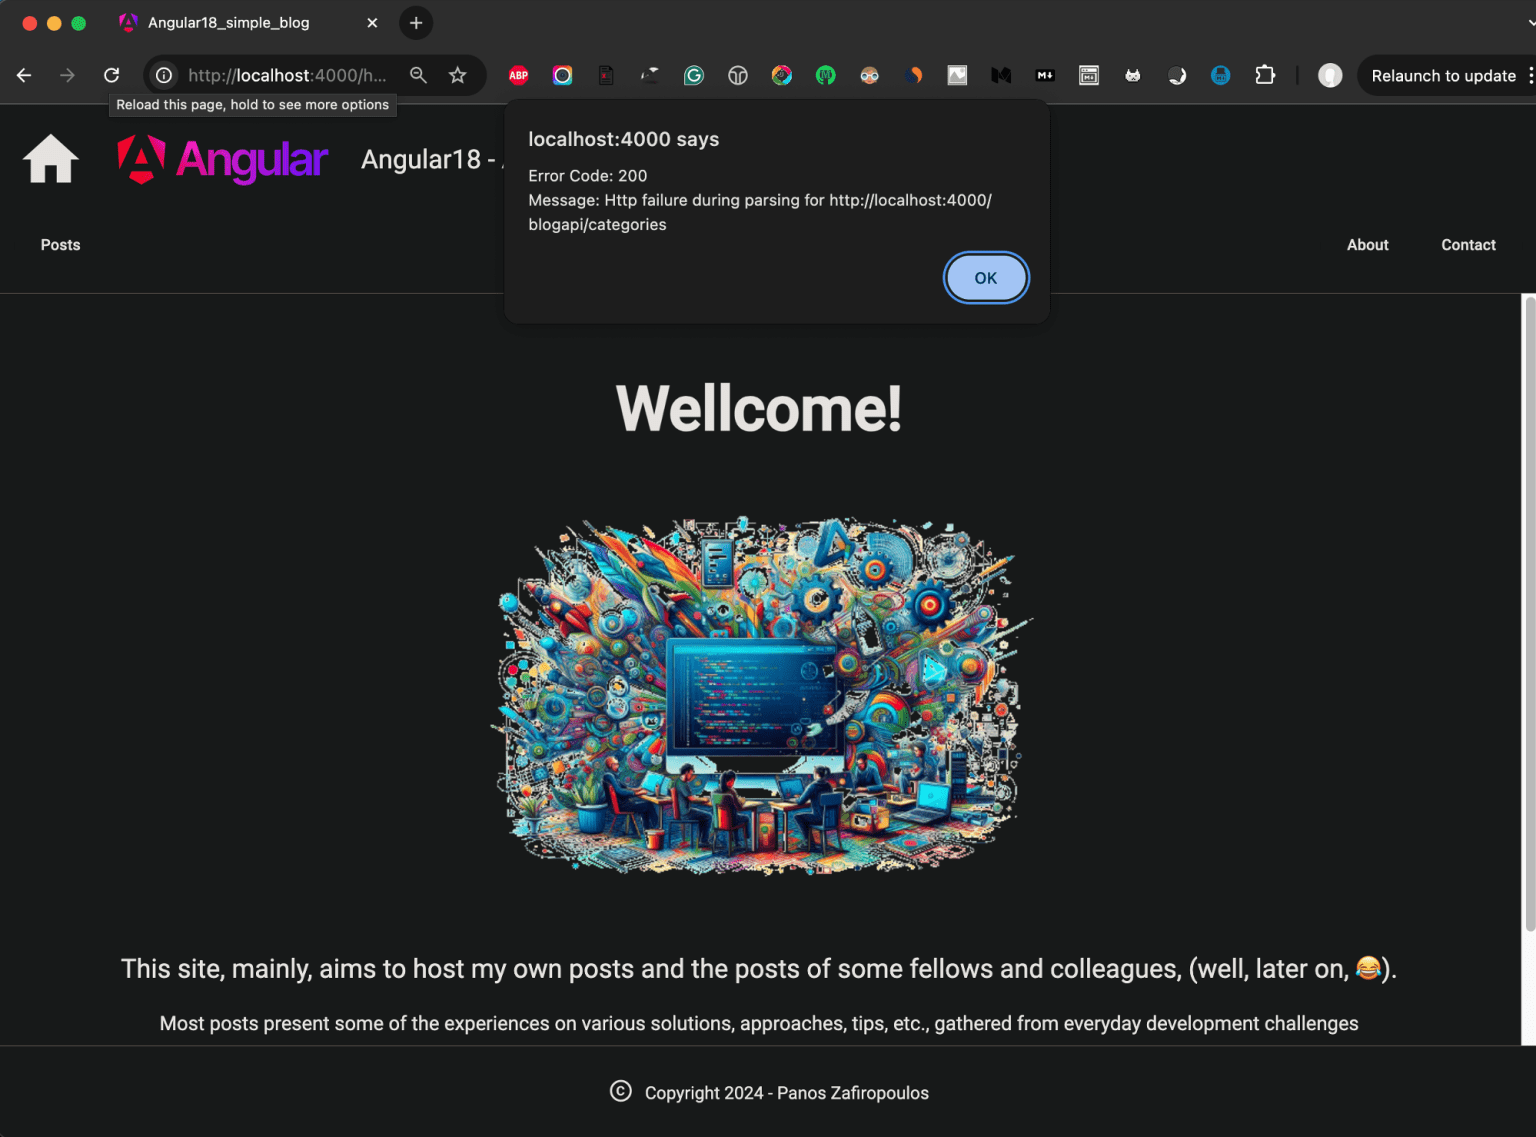1536x1137 pixels.
Task: Open the Chrome profile avatar
Action: 1329,75
